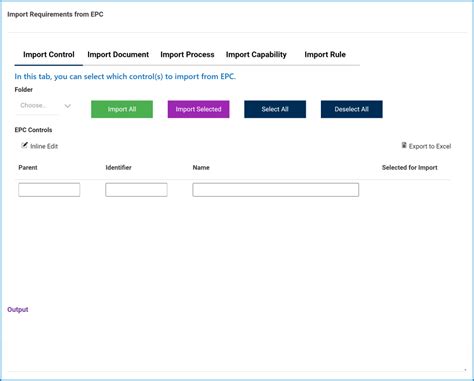Go to the Import Process tab
This screenshot has height=381, width=474.
tap(187, 55)
